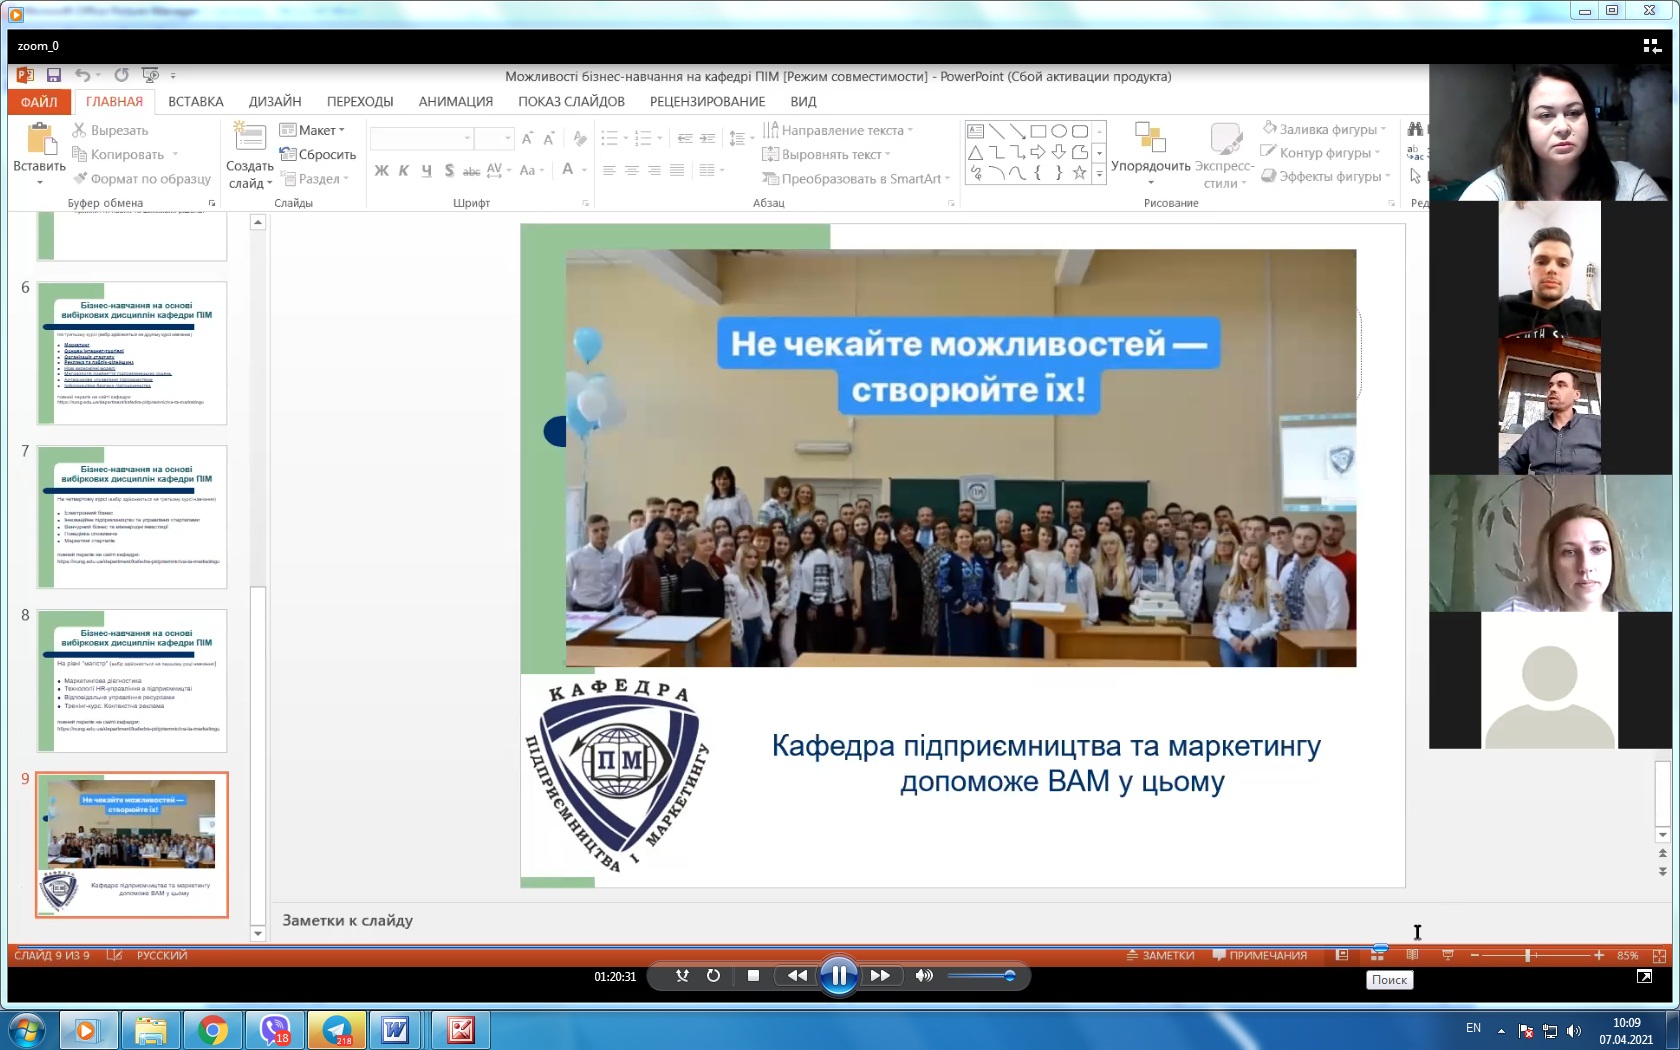Open the ПЕРЕХОДЫ ribbon tab
The image size is (1680, 1050).
pos(361,101)
